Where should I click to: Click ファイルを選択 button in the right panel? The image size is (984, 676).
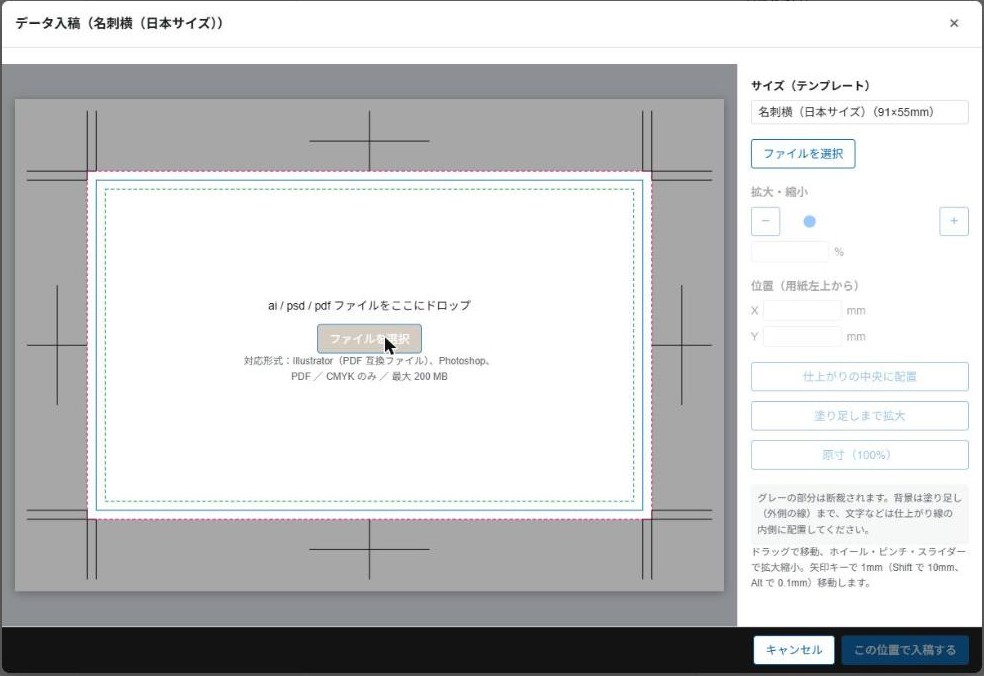click(803, 154)
